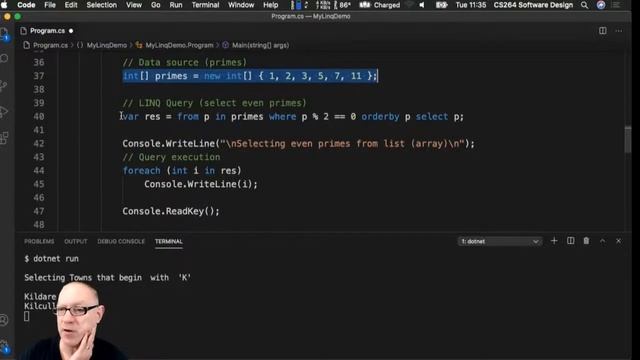Click the macOS green fullscreen window button
The height and width of the screenshot is (360, 640).
pos(18,17)
